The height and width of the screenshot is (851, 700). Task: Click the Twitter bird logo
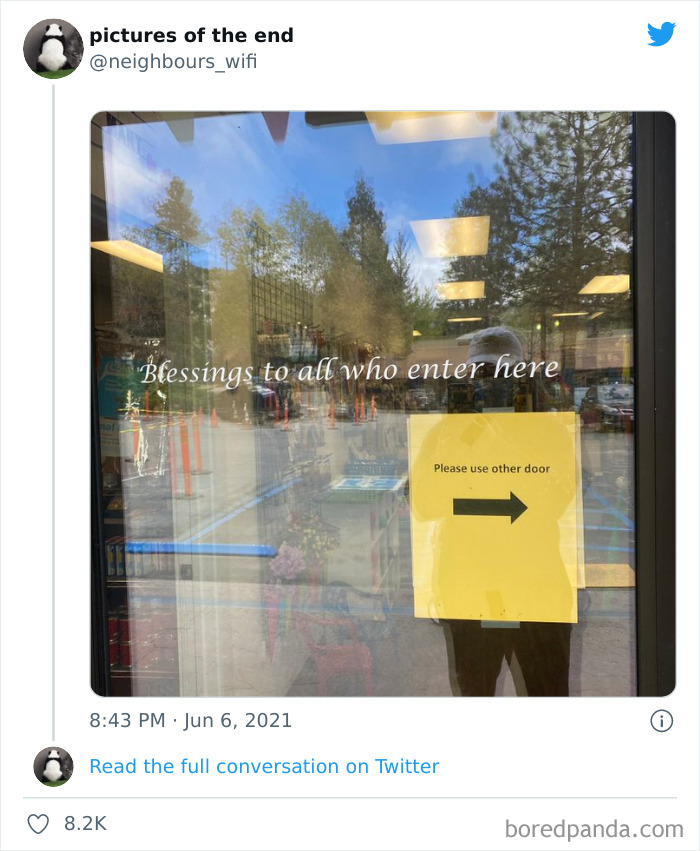661,34
